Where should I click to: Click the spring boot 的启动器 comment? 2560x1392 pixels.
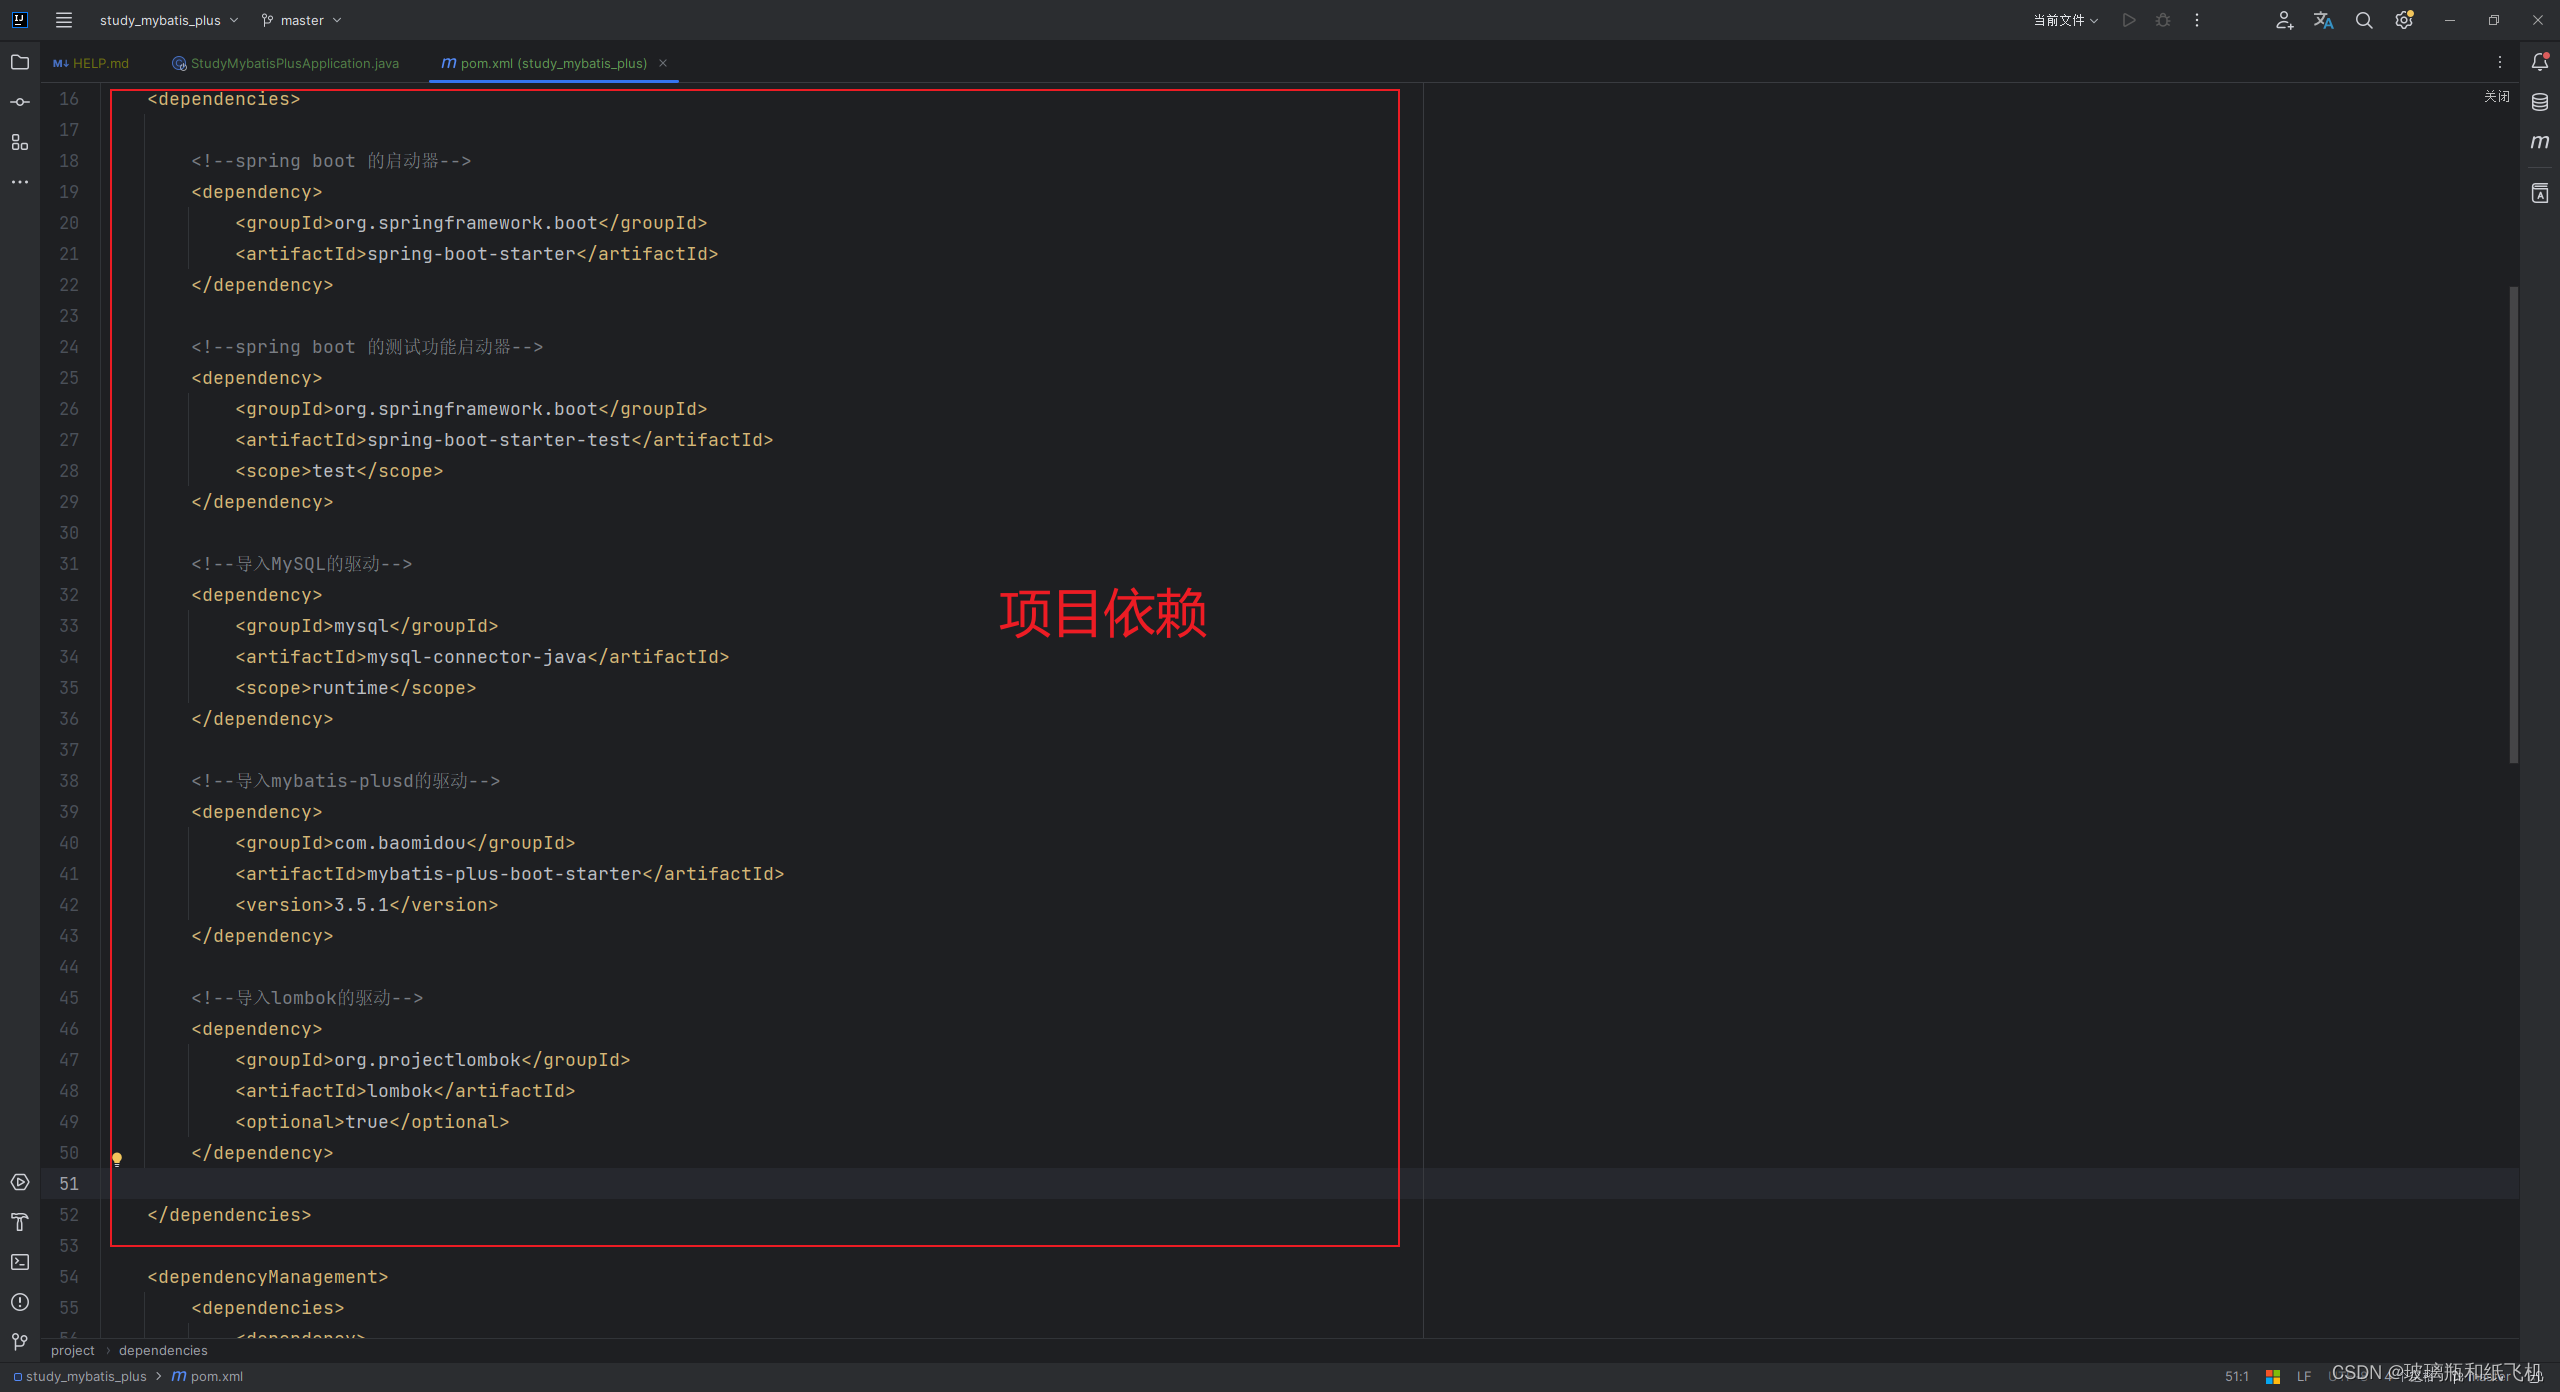(331, 161)
